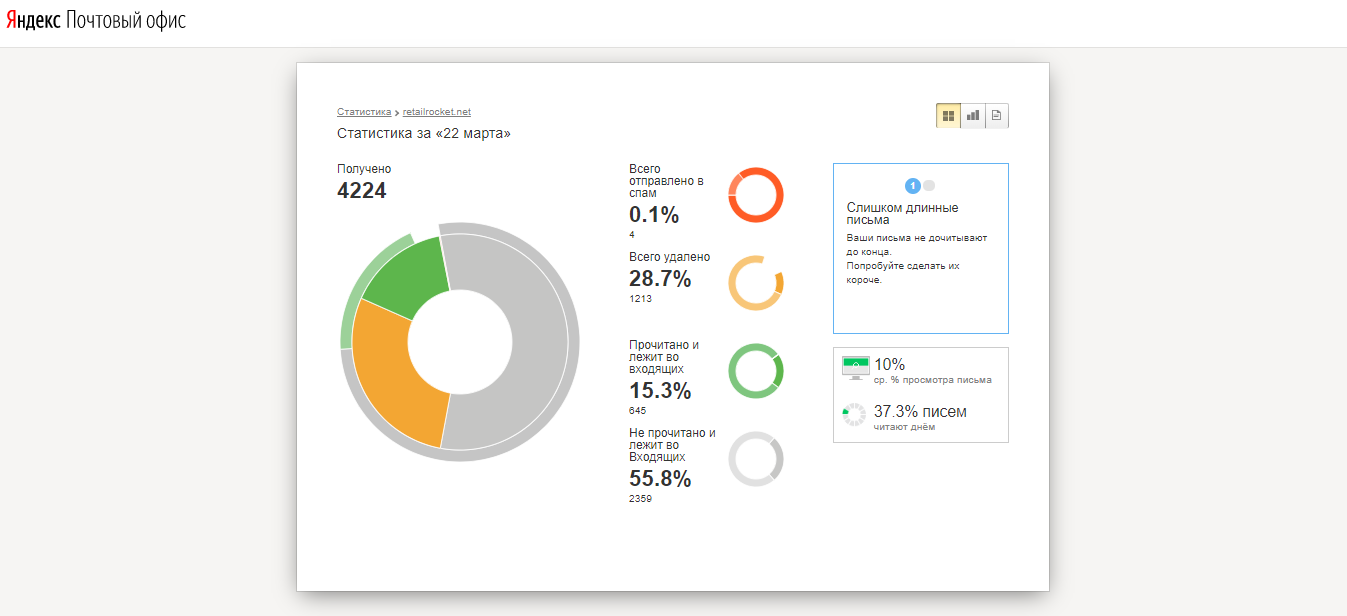The height and width of the screenshot is (616, 1347).
Task: Switch to the second tip dot
Action: (x=929, y=186)
